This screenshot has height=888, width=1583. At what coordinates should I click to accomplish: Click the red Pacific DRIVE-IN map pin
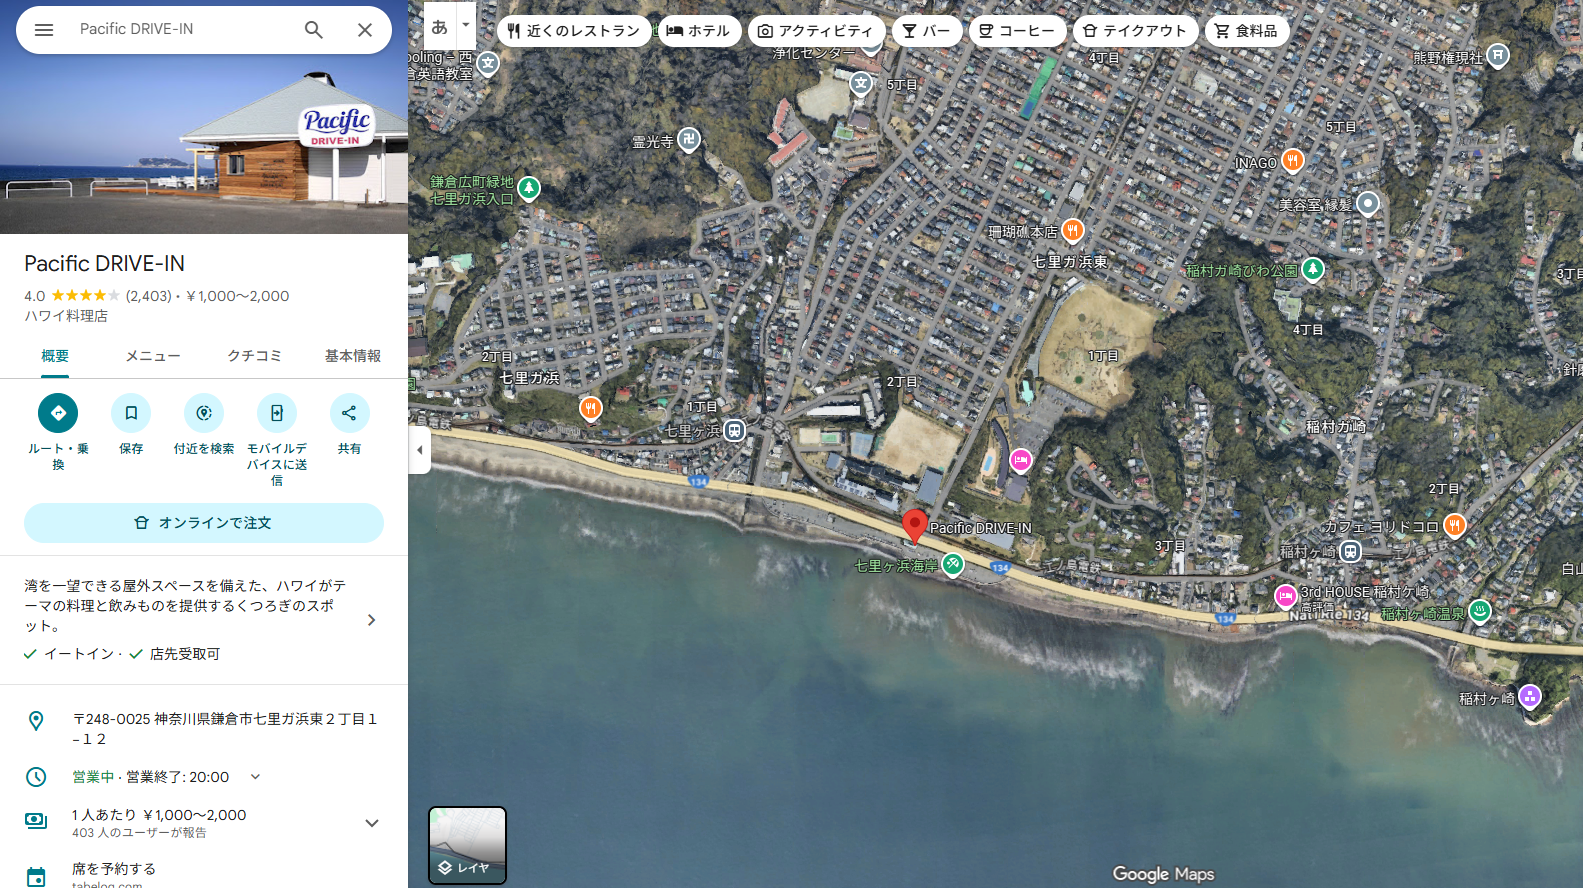pos(914,526)
